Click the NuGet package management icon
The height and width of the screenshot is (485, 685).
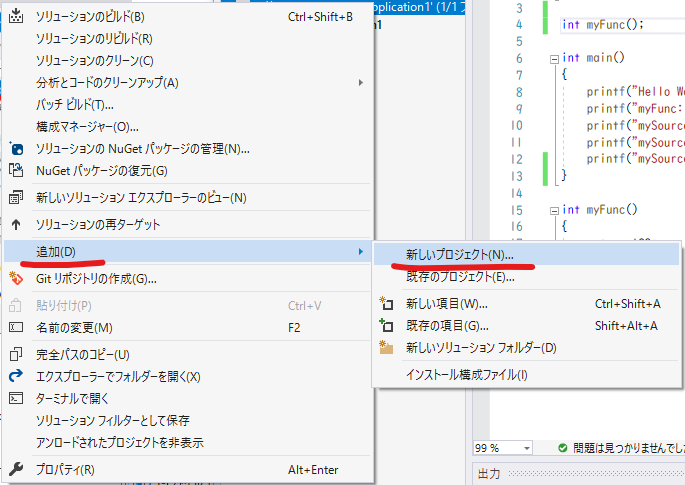tap(16, 149)
